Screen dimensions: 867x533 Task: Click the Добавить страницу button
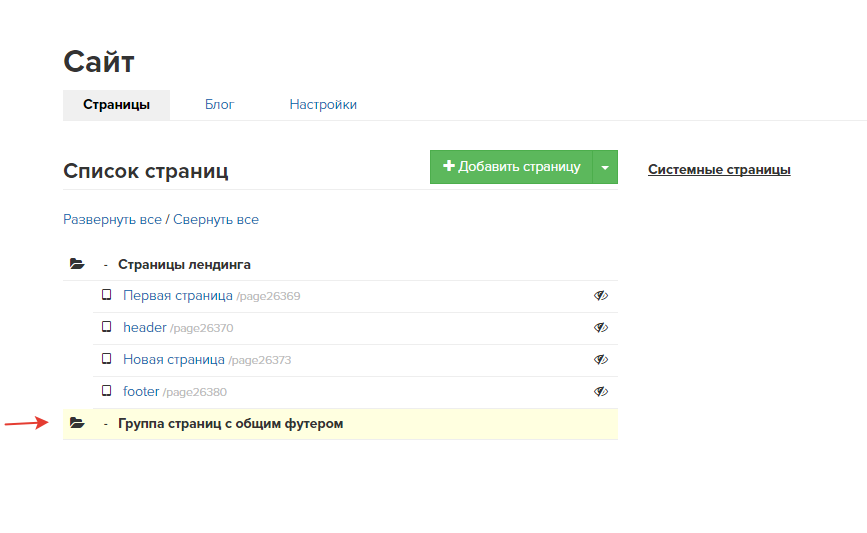click(x=511, y=167)
